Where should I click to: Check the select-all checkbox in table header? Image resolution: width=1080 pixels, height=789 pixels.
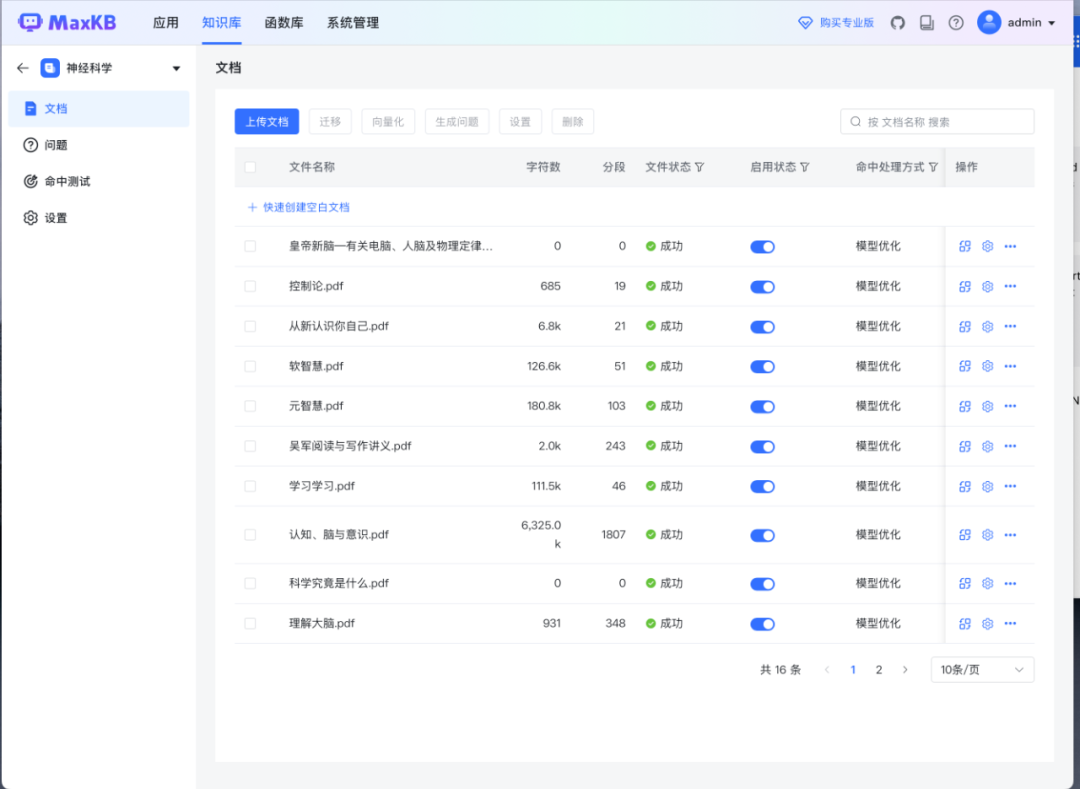(x=250, y=167)
